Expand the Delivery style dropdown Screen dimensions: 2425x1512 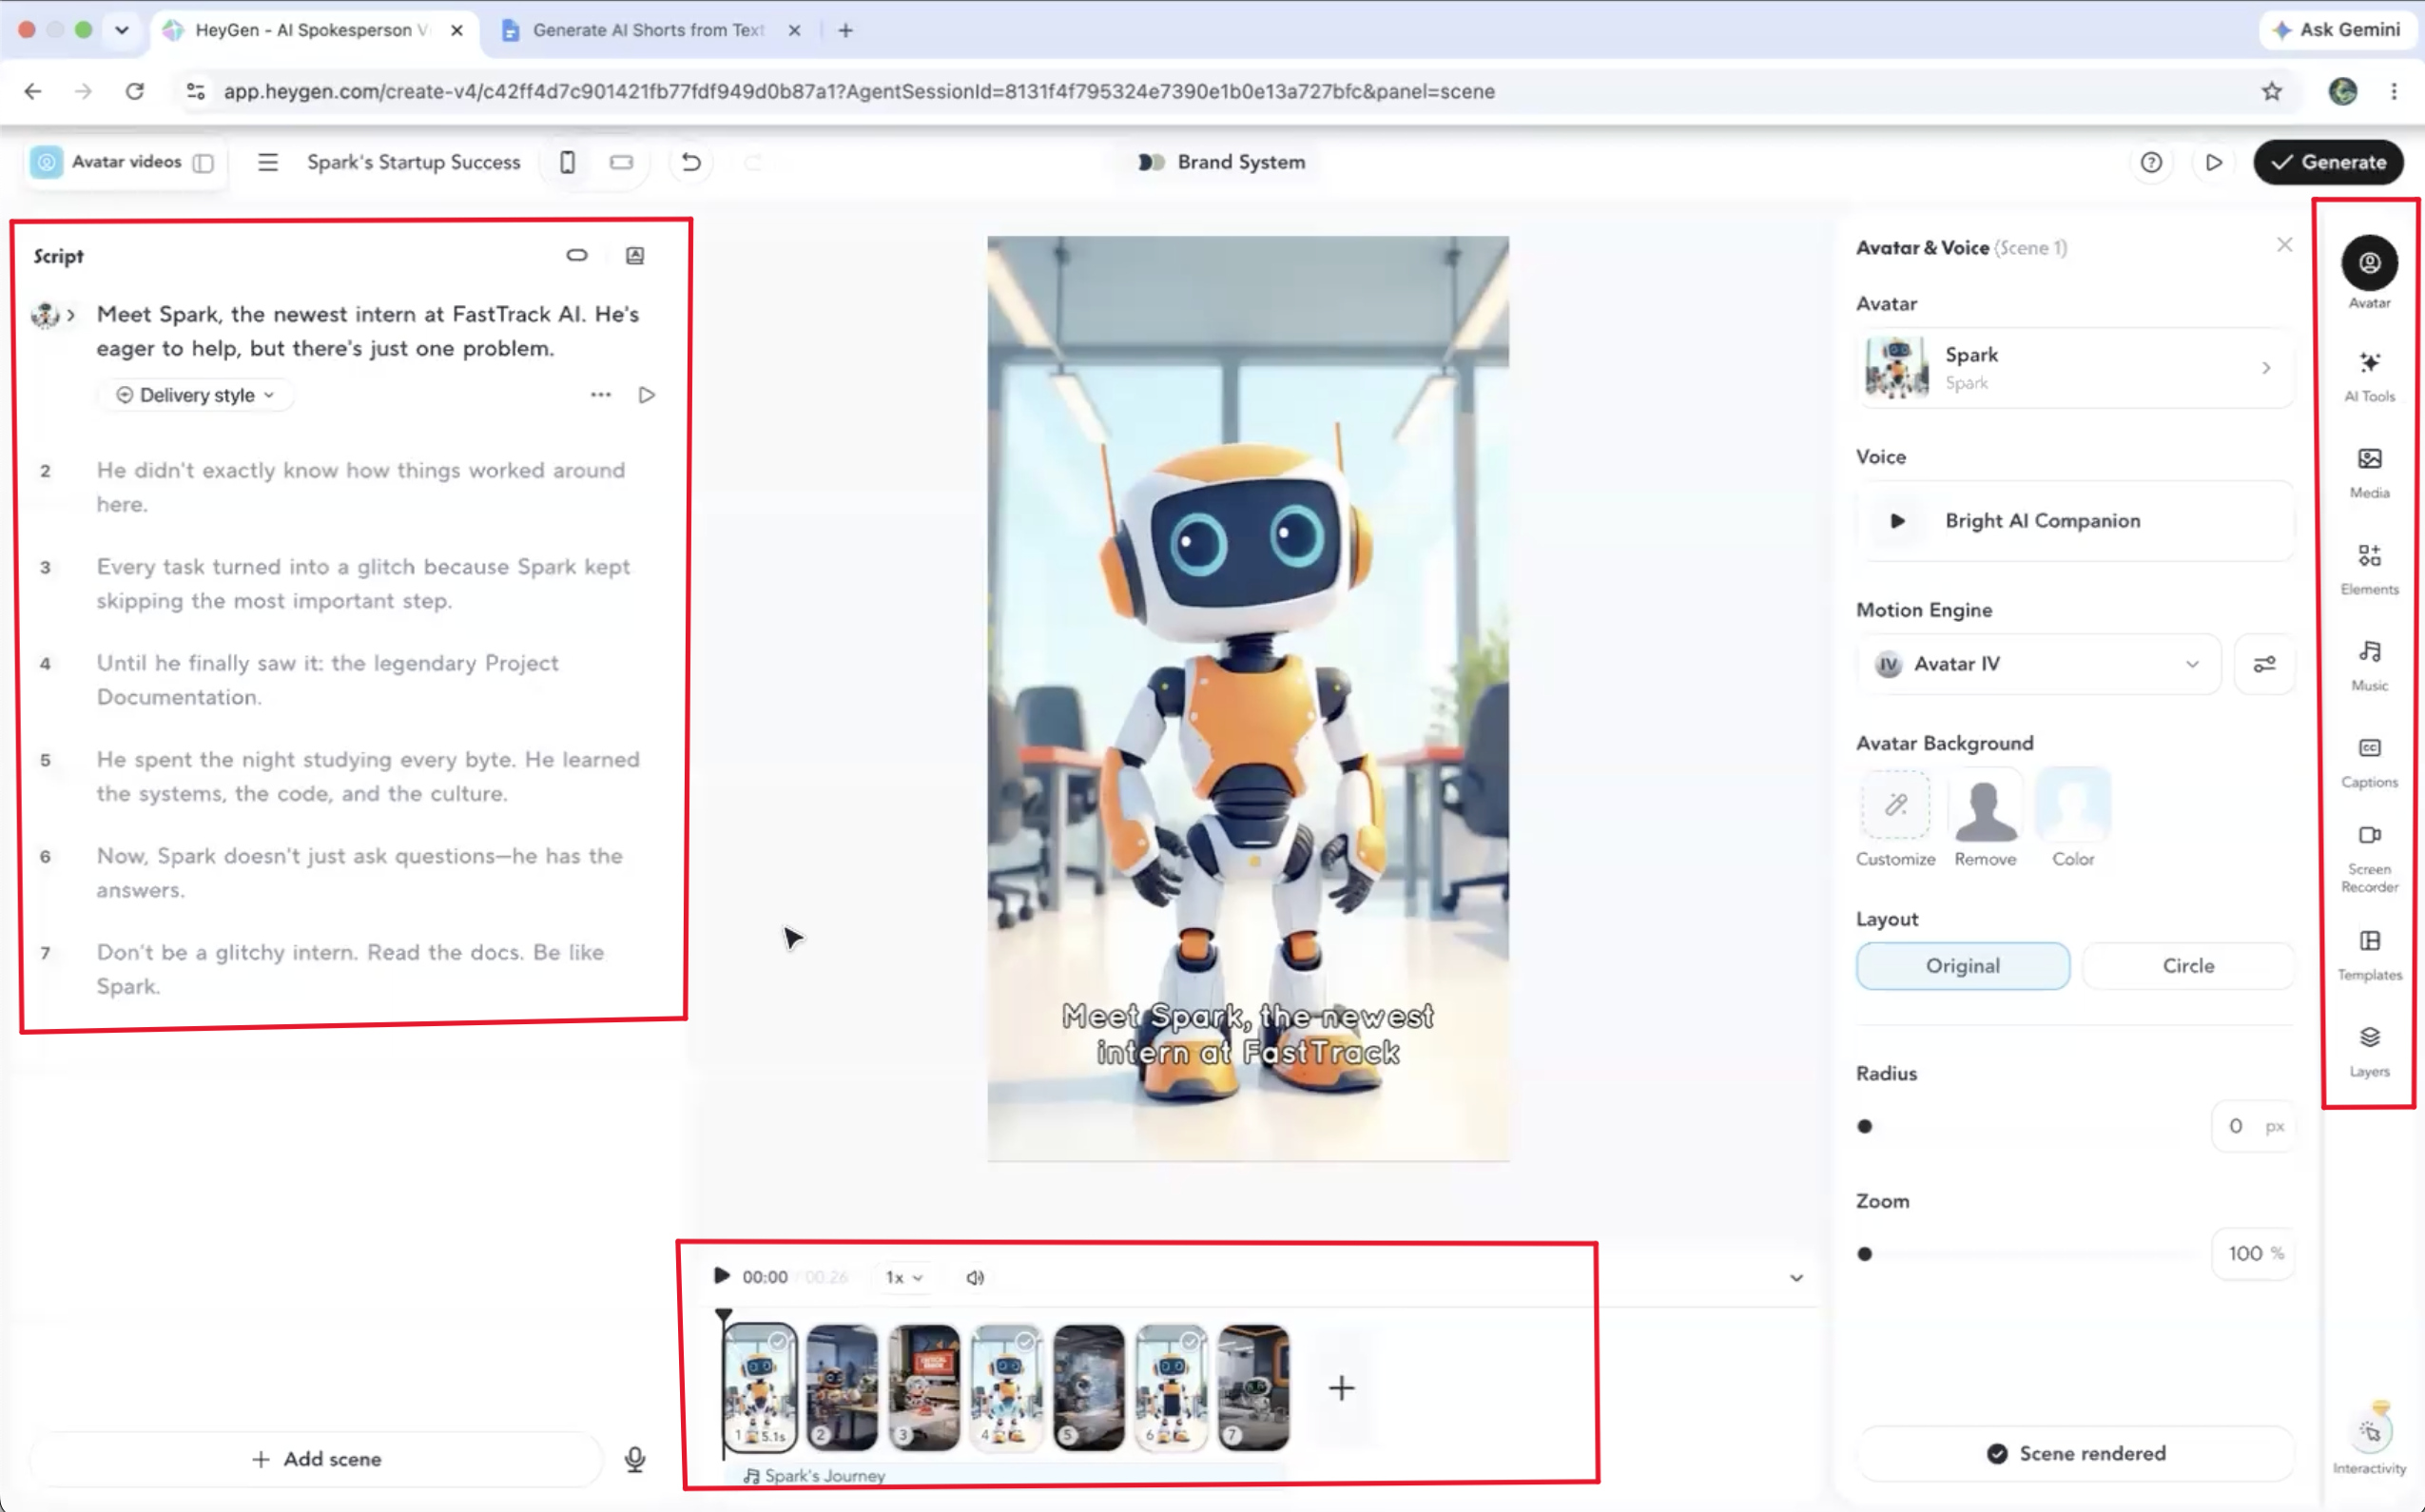click(195, 395)
